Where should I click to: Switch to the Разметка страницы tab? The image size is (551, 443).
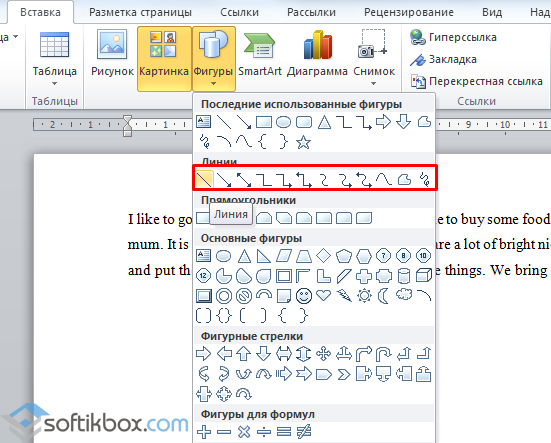[x=140, y=12]
